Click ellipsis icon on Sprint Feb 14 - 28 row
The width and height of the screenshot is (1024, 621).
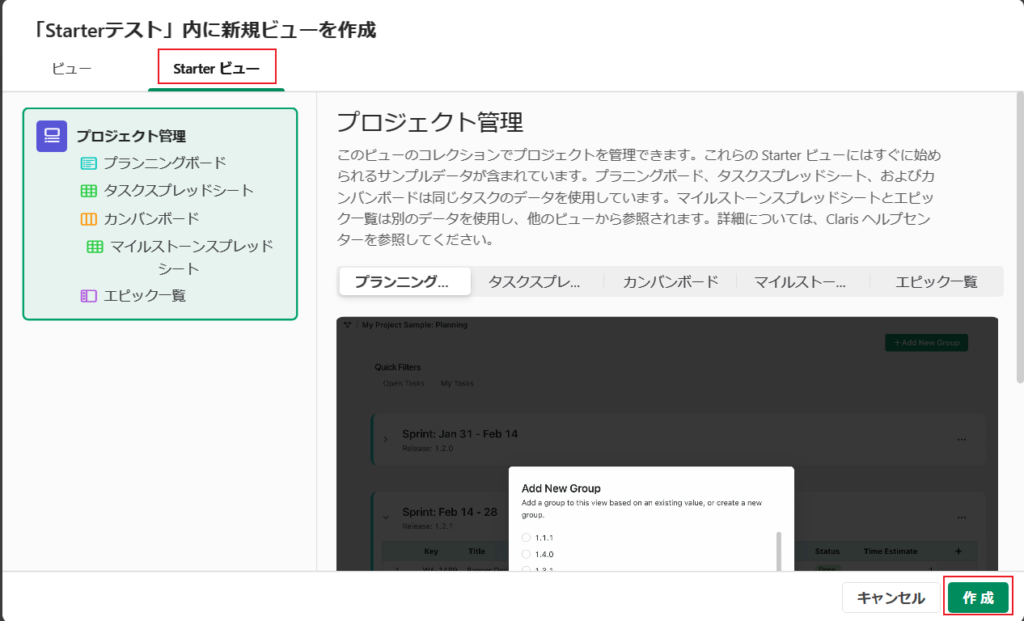[962, 517]
